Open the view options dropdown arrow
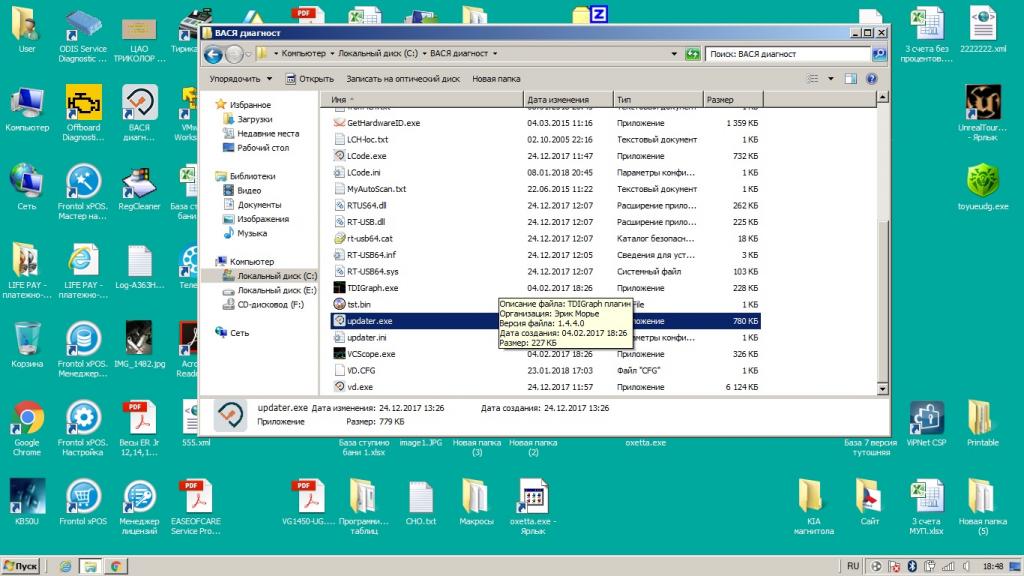The image size is (1024, 576). point(831,79)
